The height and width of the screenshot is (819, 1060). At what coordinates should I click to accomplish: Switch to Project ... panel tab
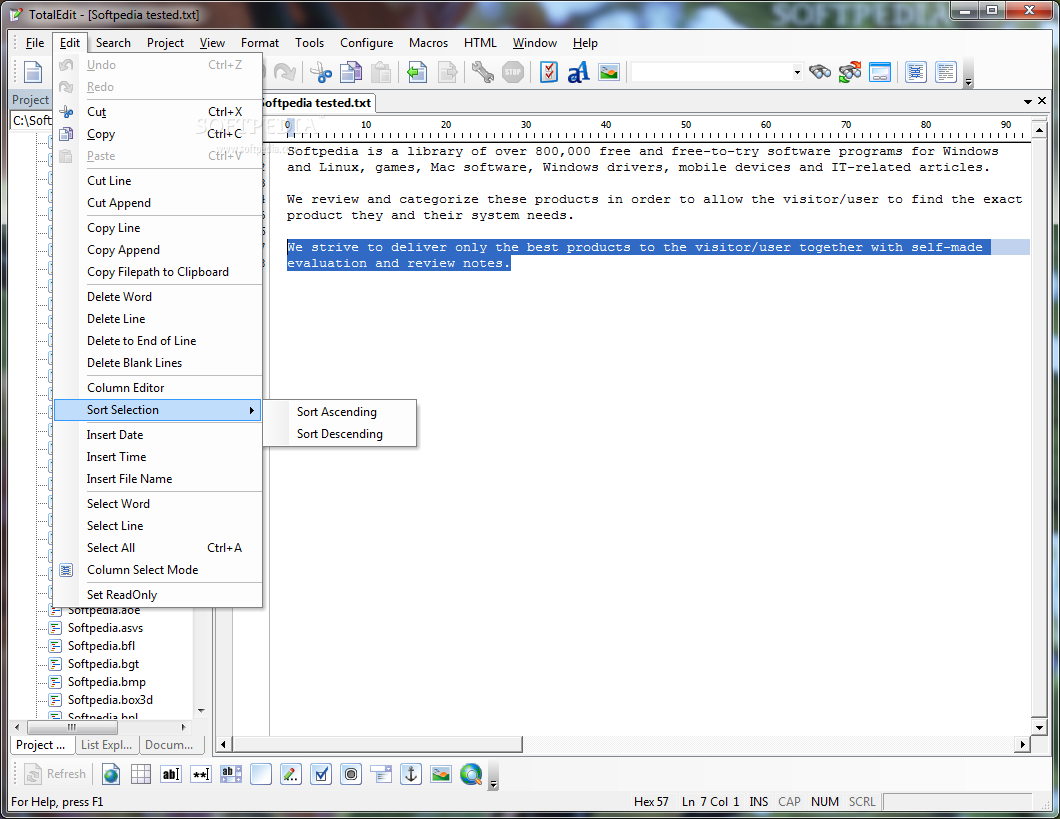click(41, 745)
